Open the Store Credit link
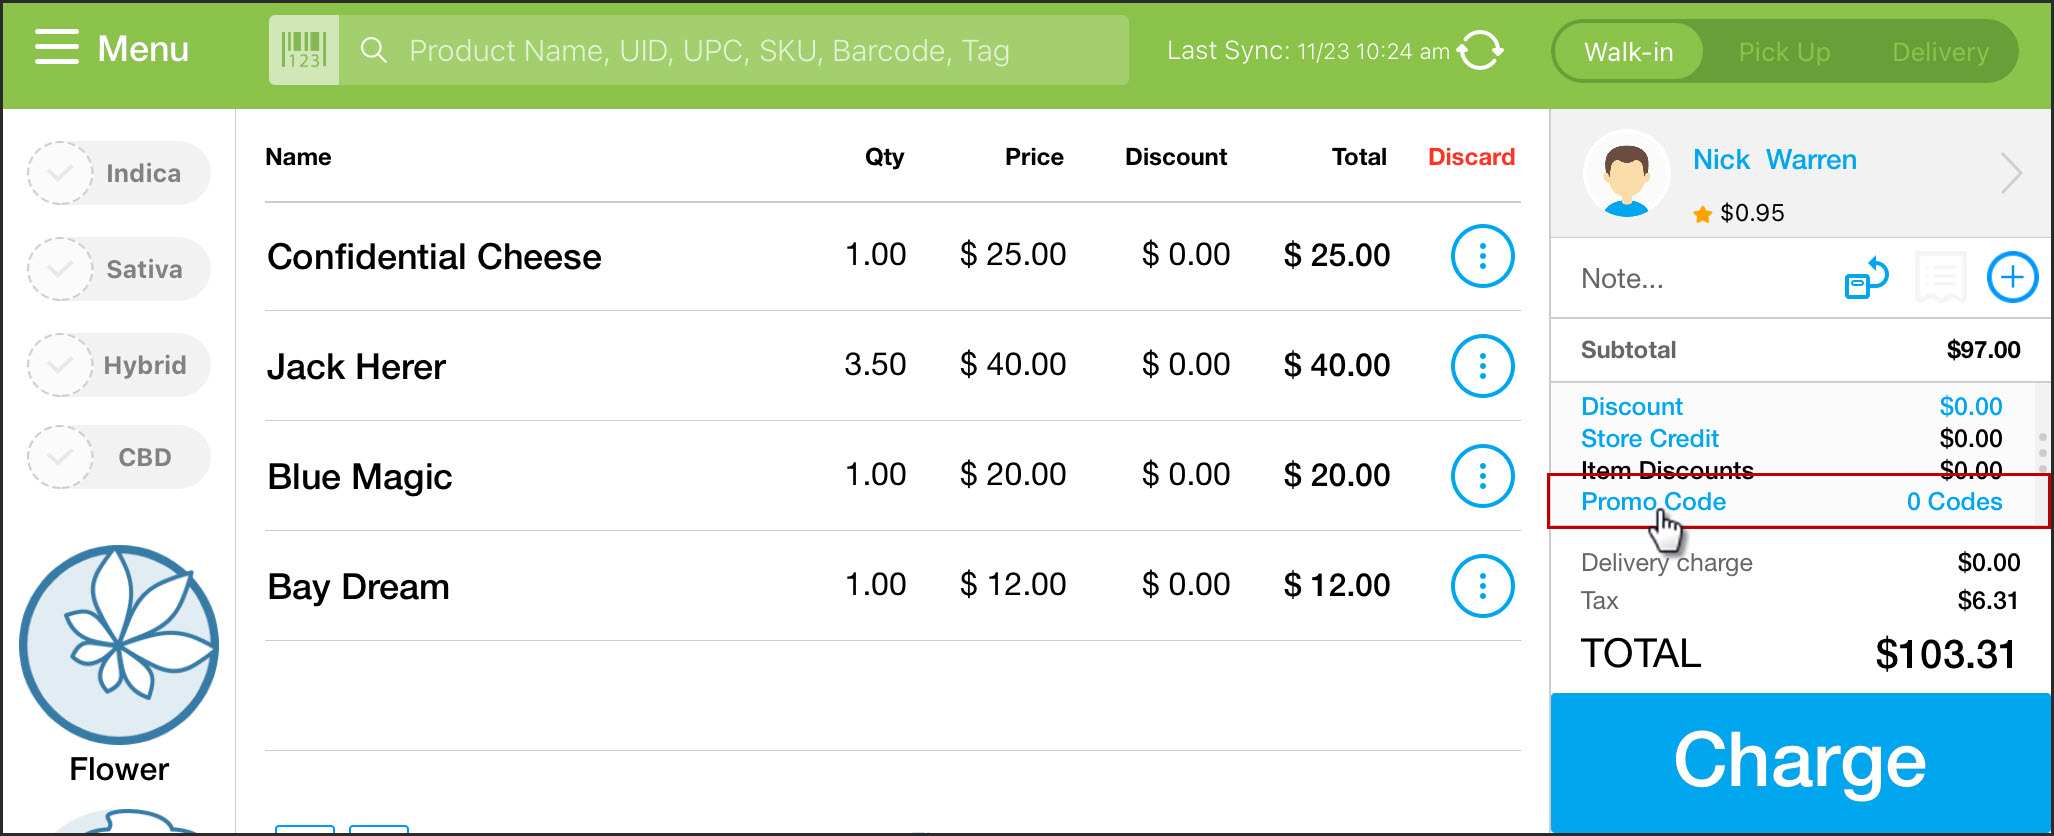 [x=1649, y=439]
